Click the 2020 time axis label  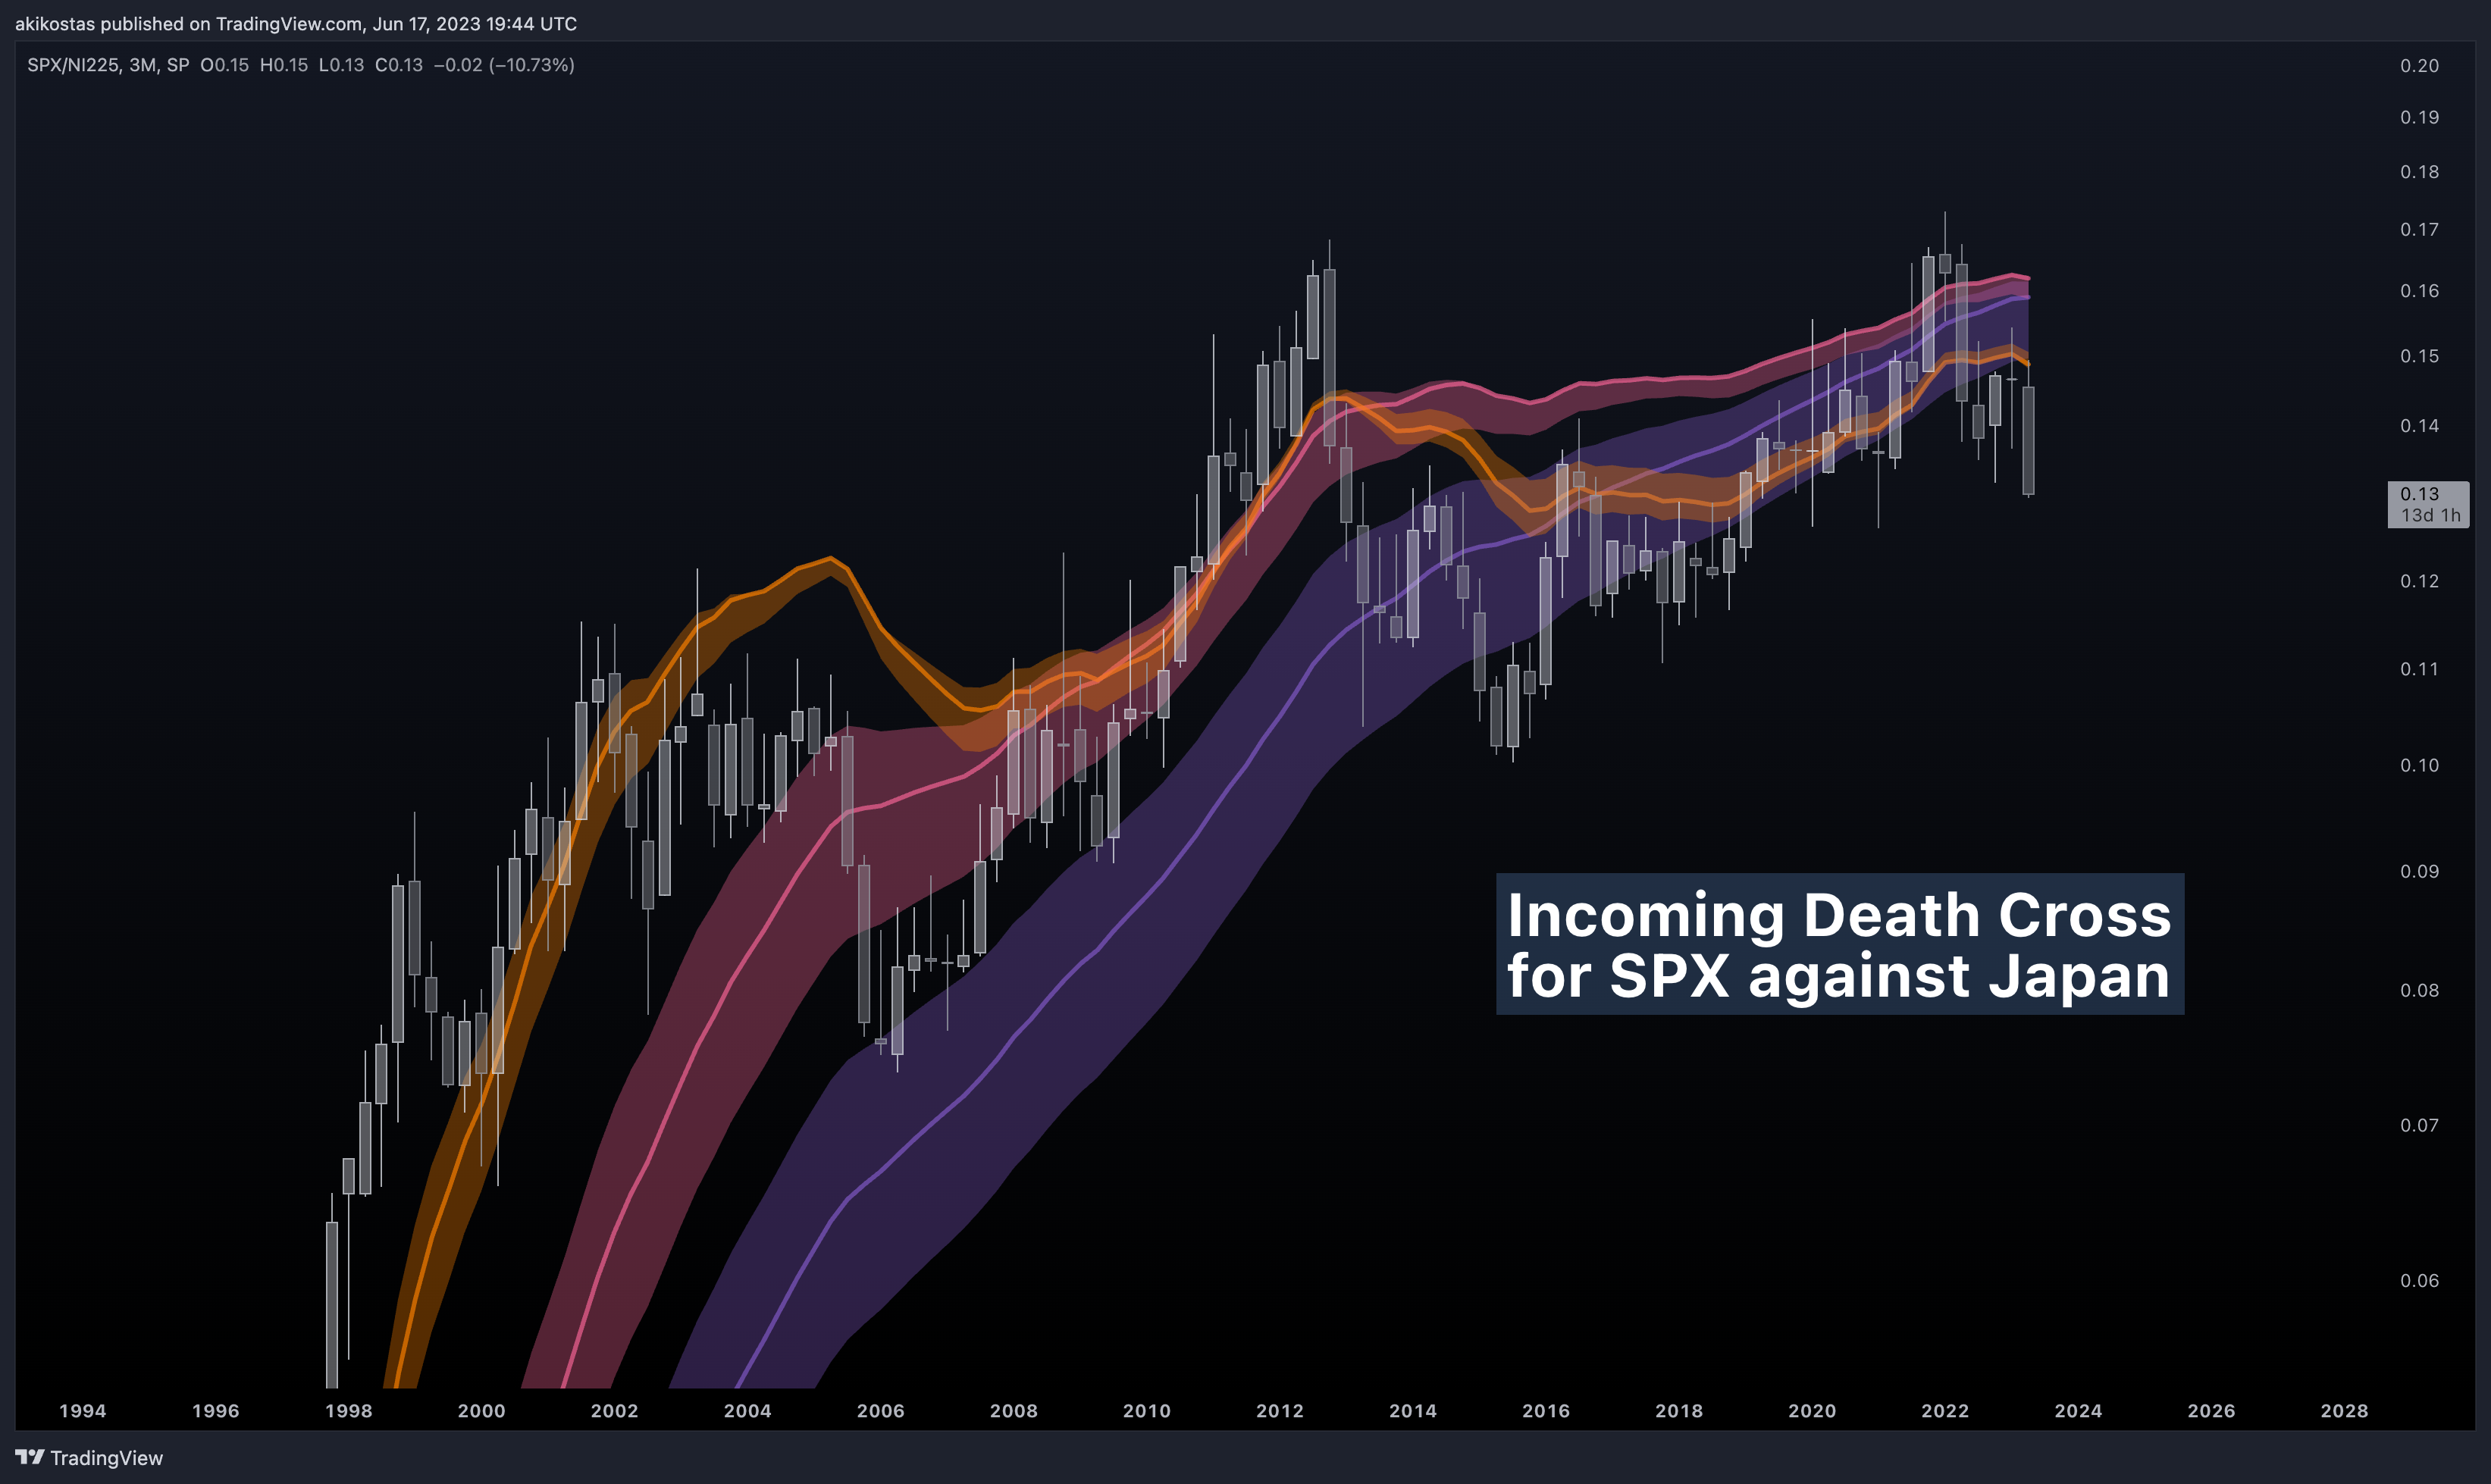click(1811, 1411)
